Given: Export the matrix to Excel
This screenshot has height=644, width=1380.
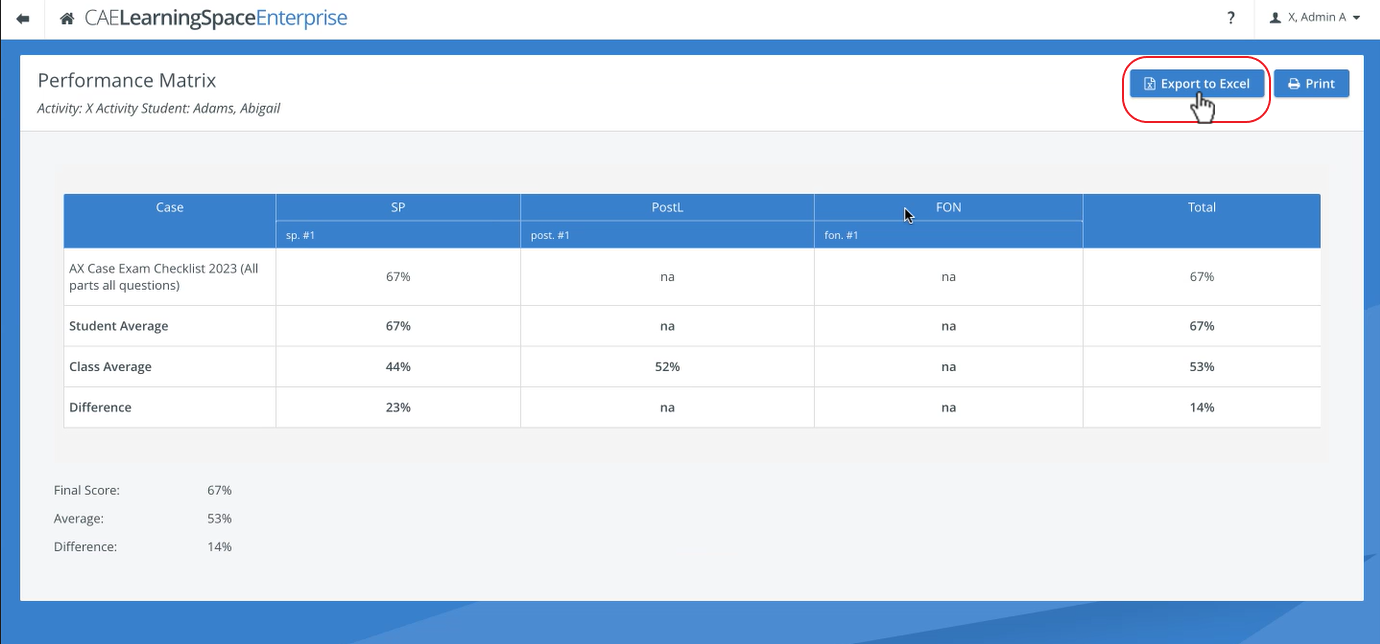Looking at the screenshot, I should 1197,84.
